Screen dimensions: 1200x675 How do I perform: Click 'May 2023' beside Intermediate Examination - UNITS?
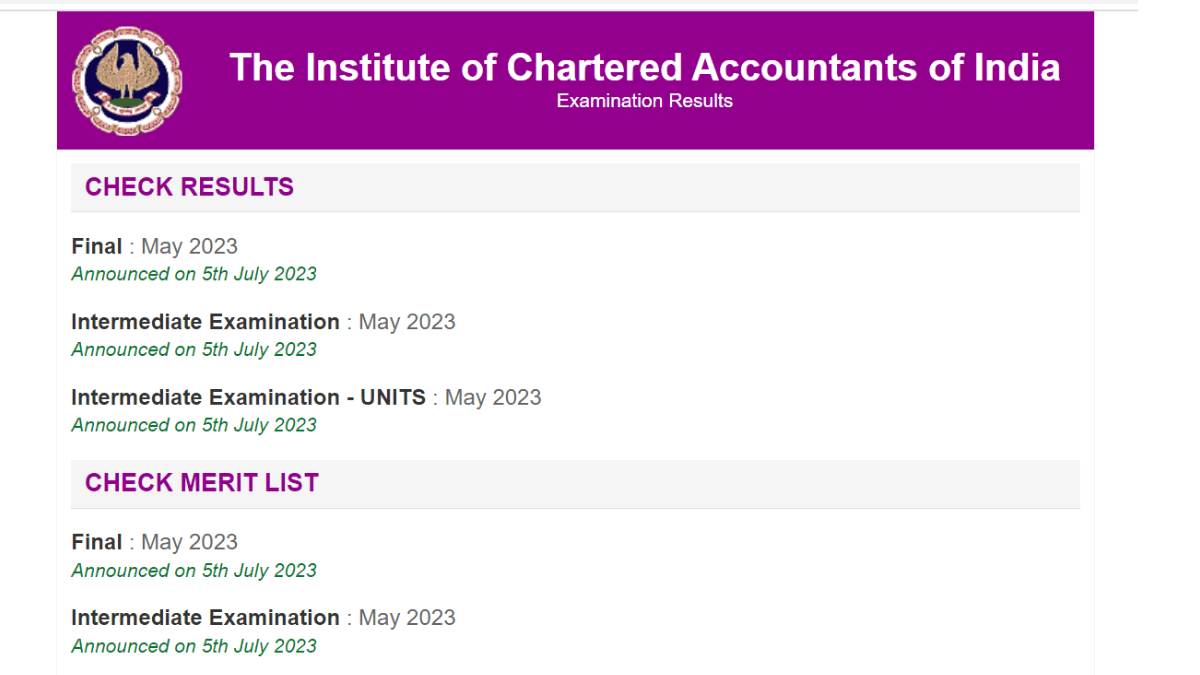pos(492,398)
